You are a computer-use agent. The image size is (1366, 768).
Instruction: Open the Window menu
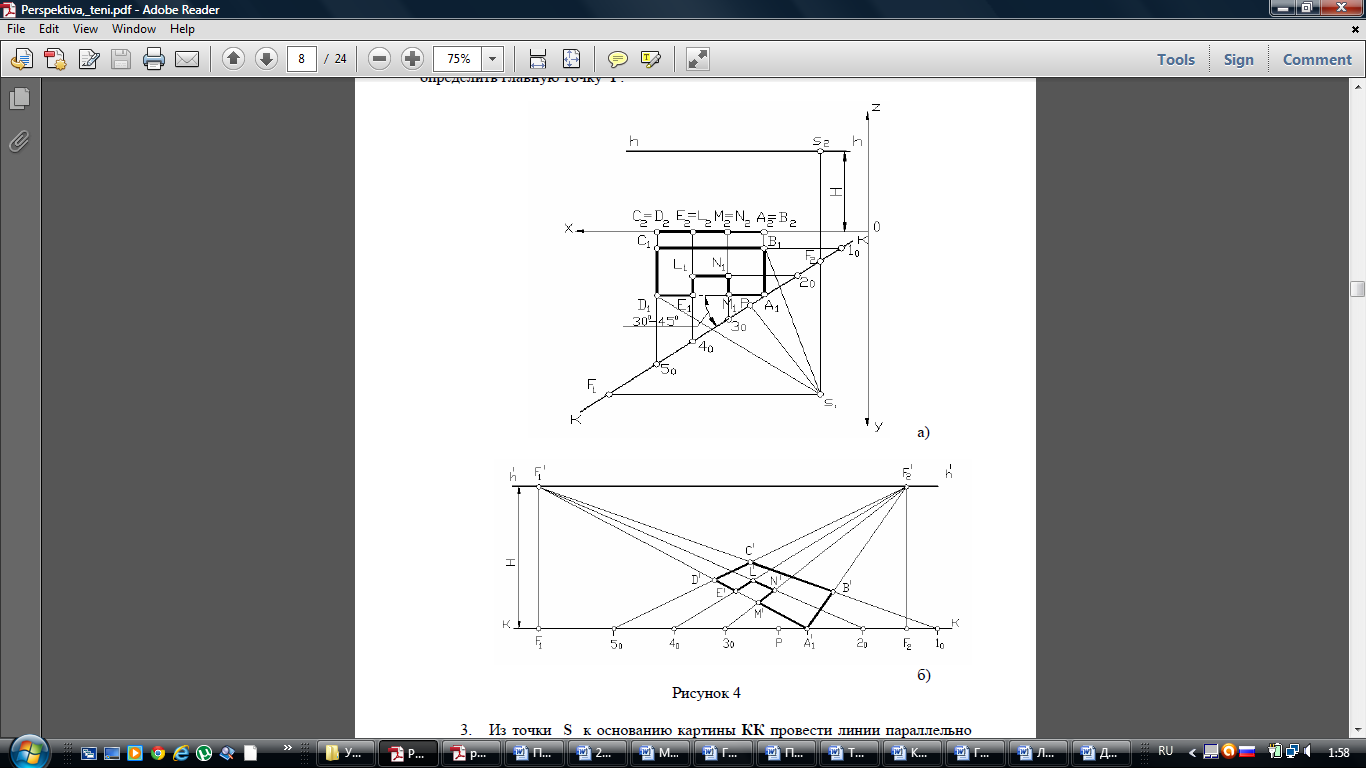134,29
